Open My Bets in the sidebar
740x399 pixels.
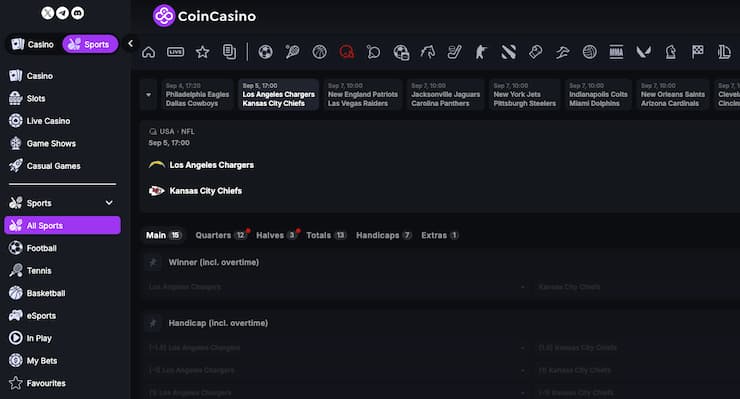pyautogui.click(x=62, y=361)
